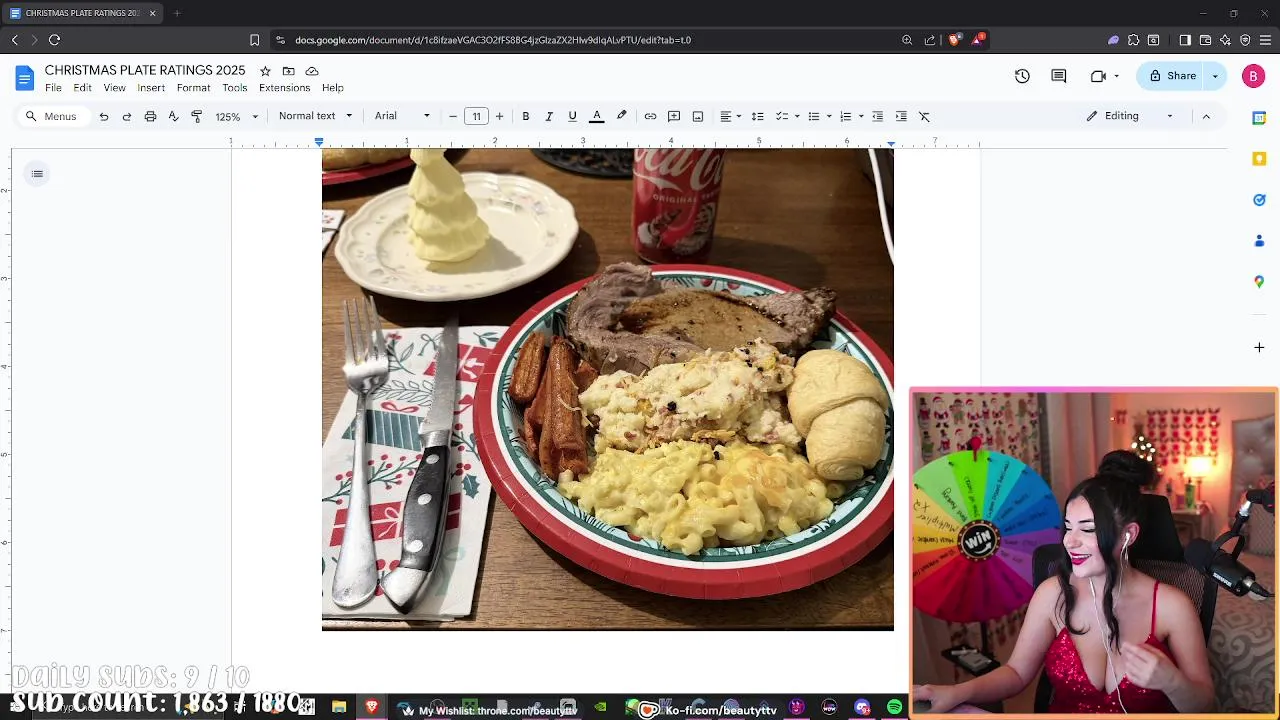Screen dimensions: 1280x720
Task: Open the browser Extensions puzzle icon
Action: 1133,40
